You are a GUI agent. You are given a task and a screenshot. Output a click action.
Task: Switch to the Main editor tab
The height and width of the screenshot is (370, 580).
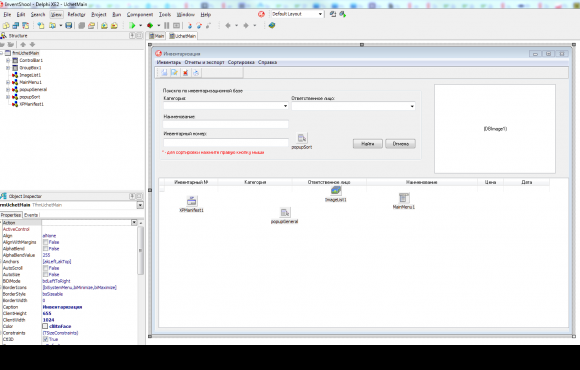[157, 36]
